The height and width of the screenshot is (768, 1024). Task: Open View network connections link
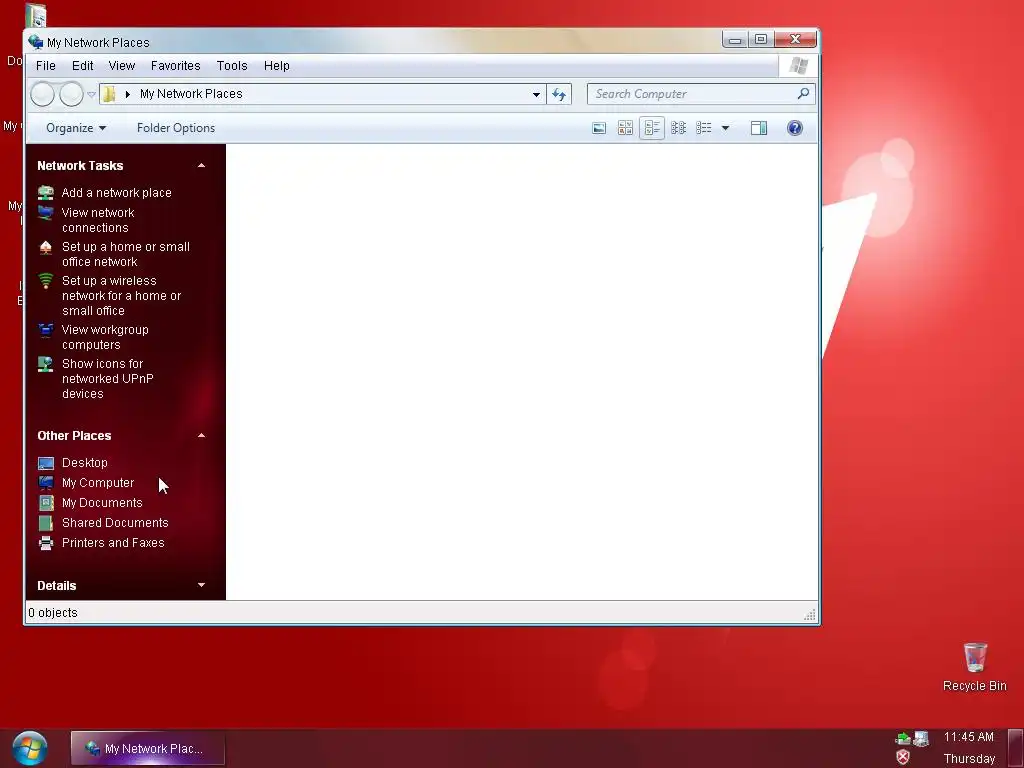click(x=98, y=220)
